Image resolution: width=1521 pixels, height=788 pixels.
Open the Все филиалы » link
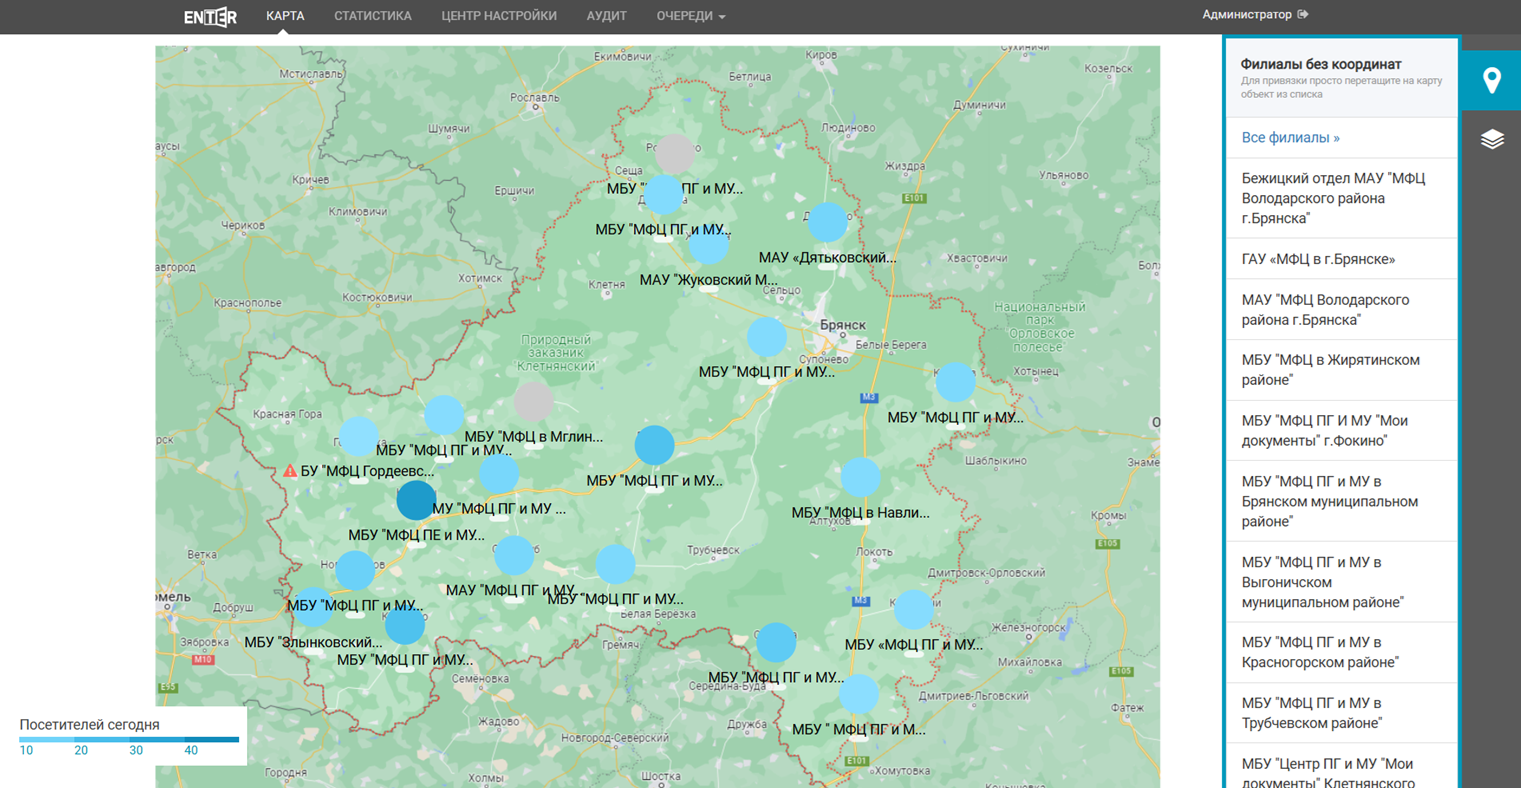click(1290, 138)
